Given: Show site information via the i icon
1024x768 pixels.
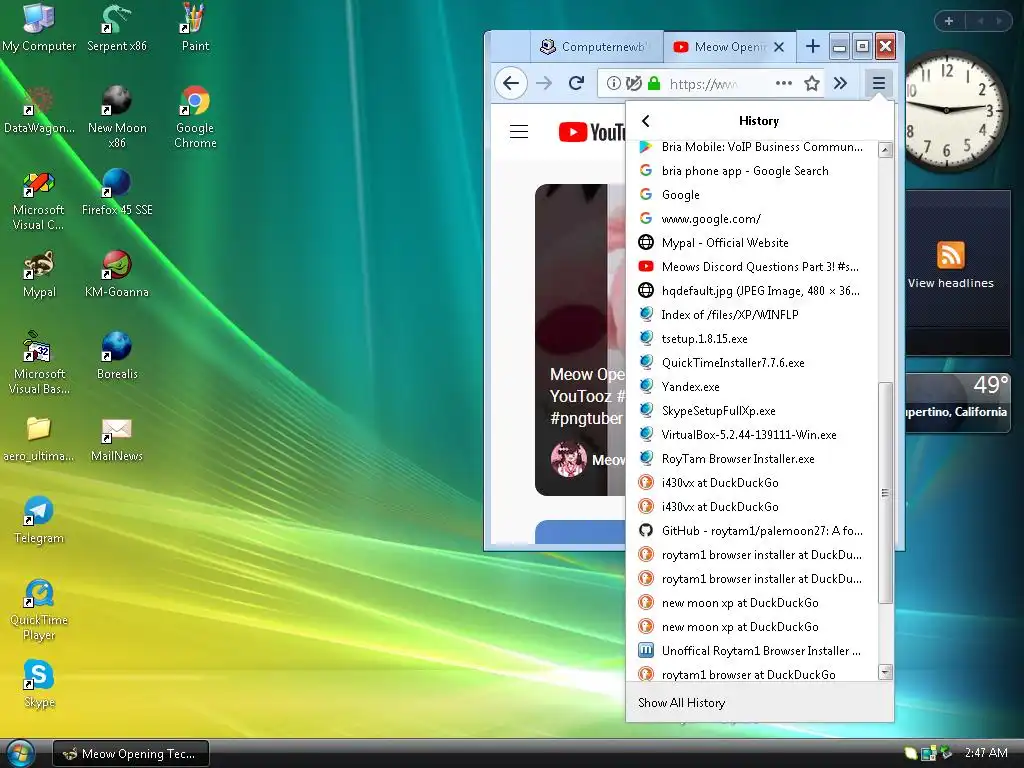Looking at the screenshot, I should click(x=613, y=83).
